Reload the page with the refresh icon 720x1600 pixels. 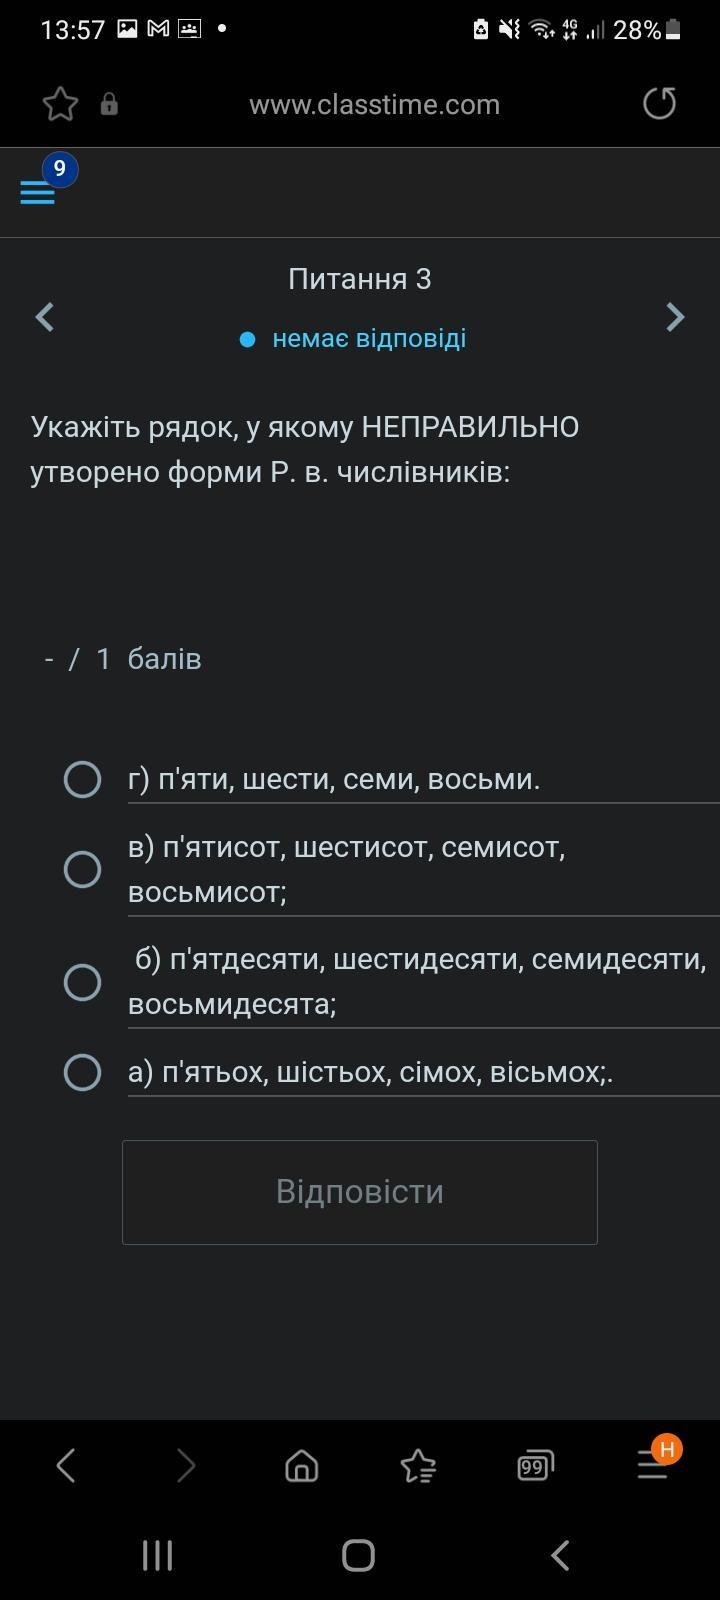[659, 103]
